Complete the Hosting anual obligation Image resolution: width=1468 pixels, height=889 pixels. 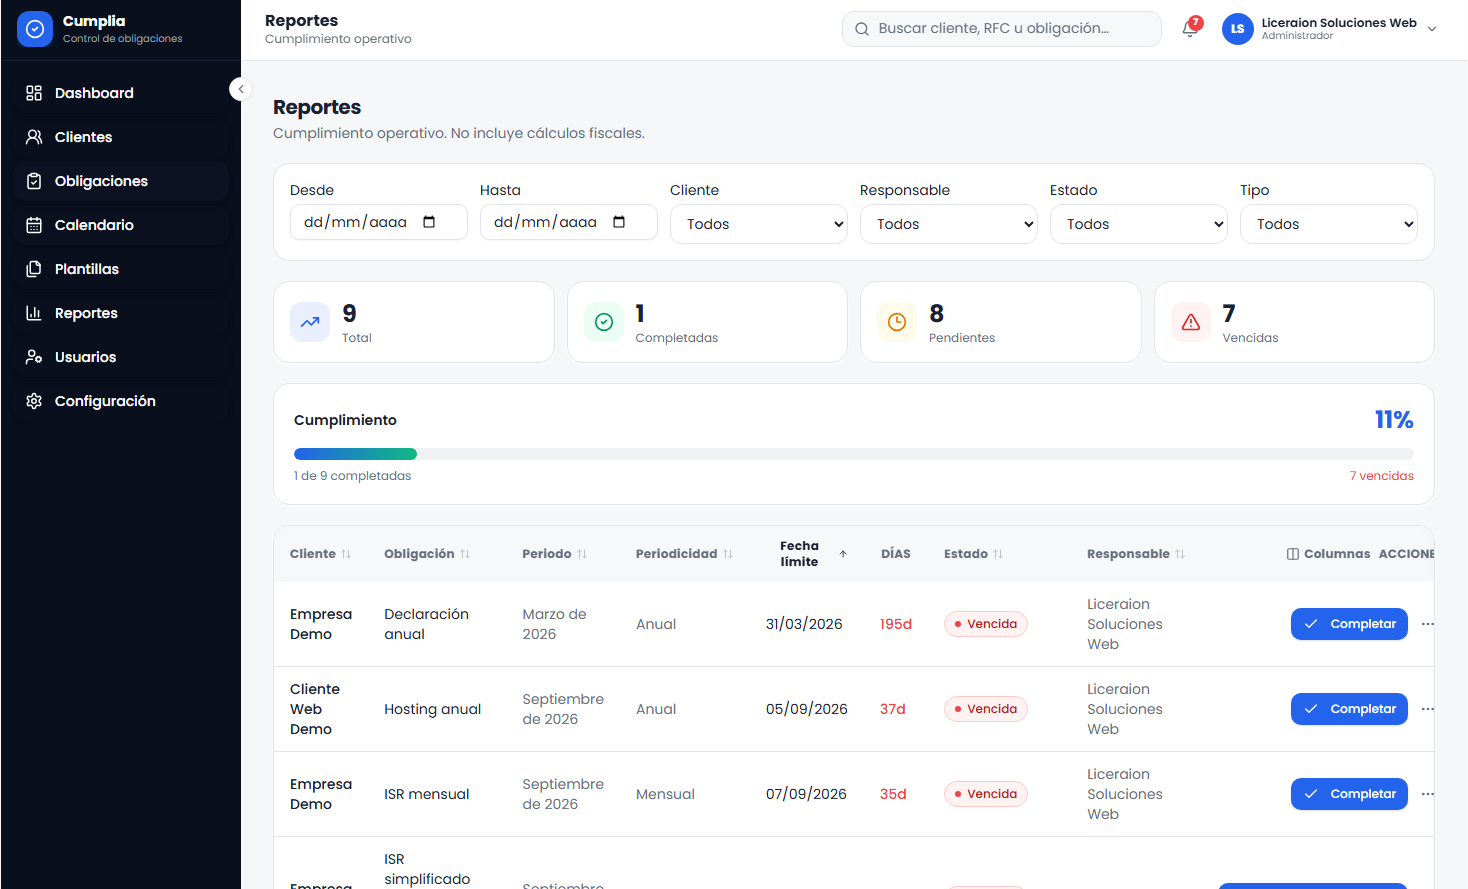tap(1349, 709)
